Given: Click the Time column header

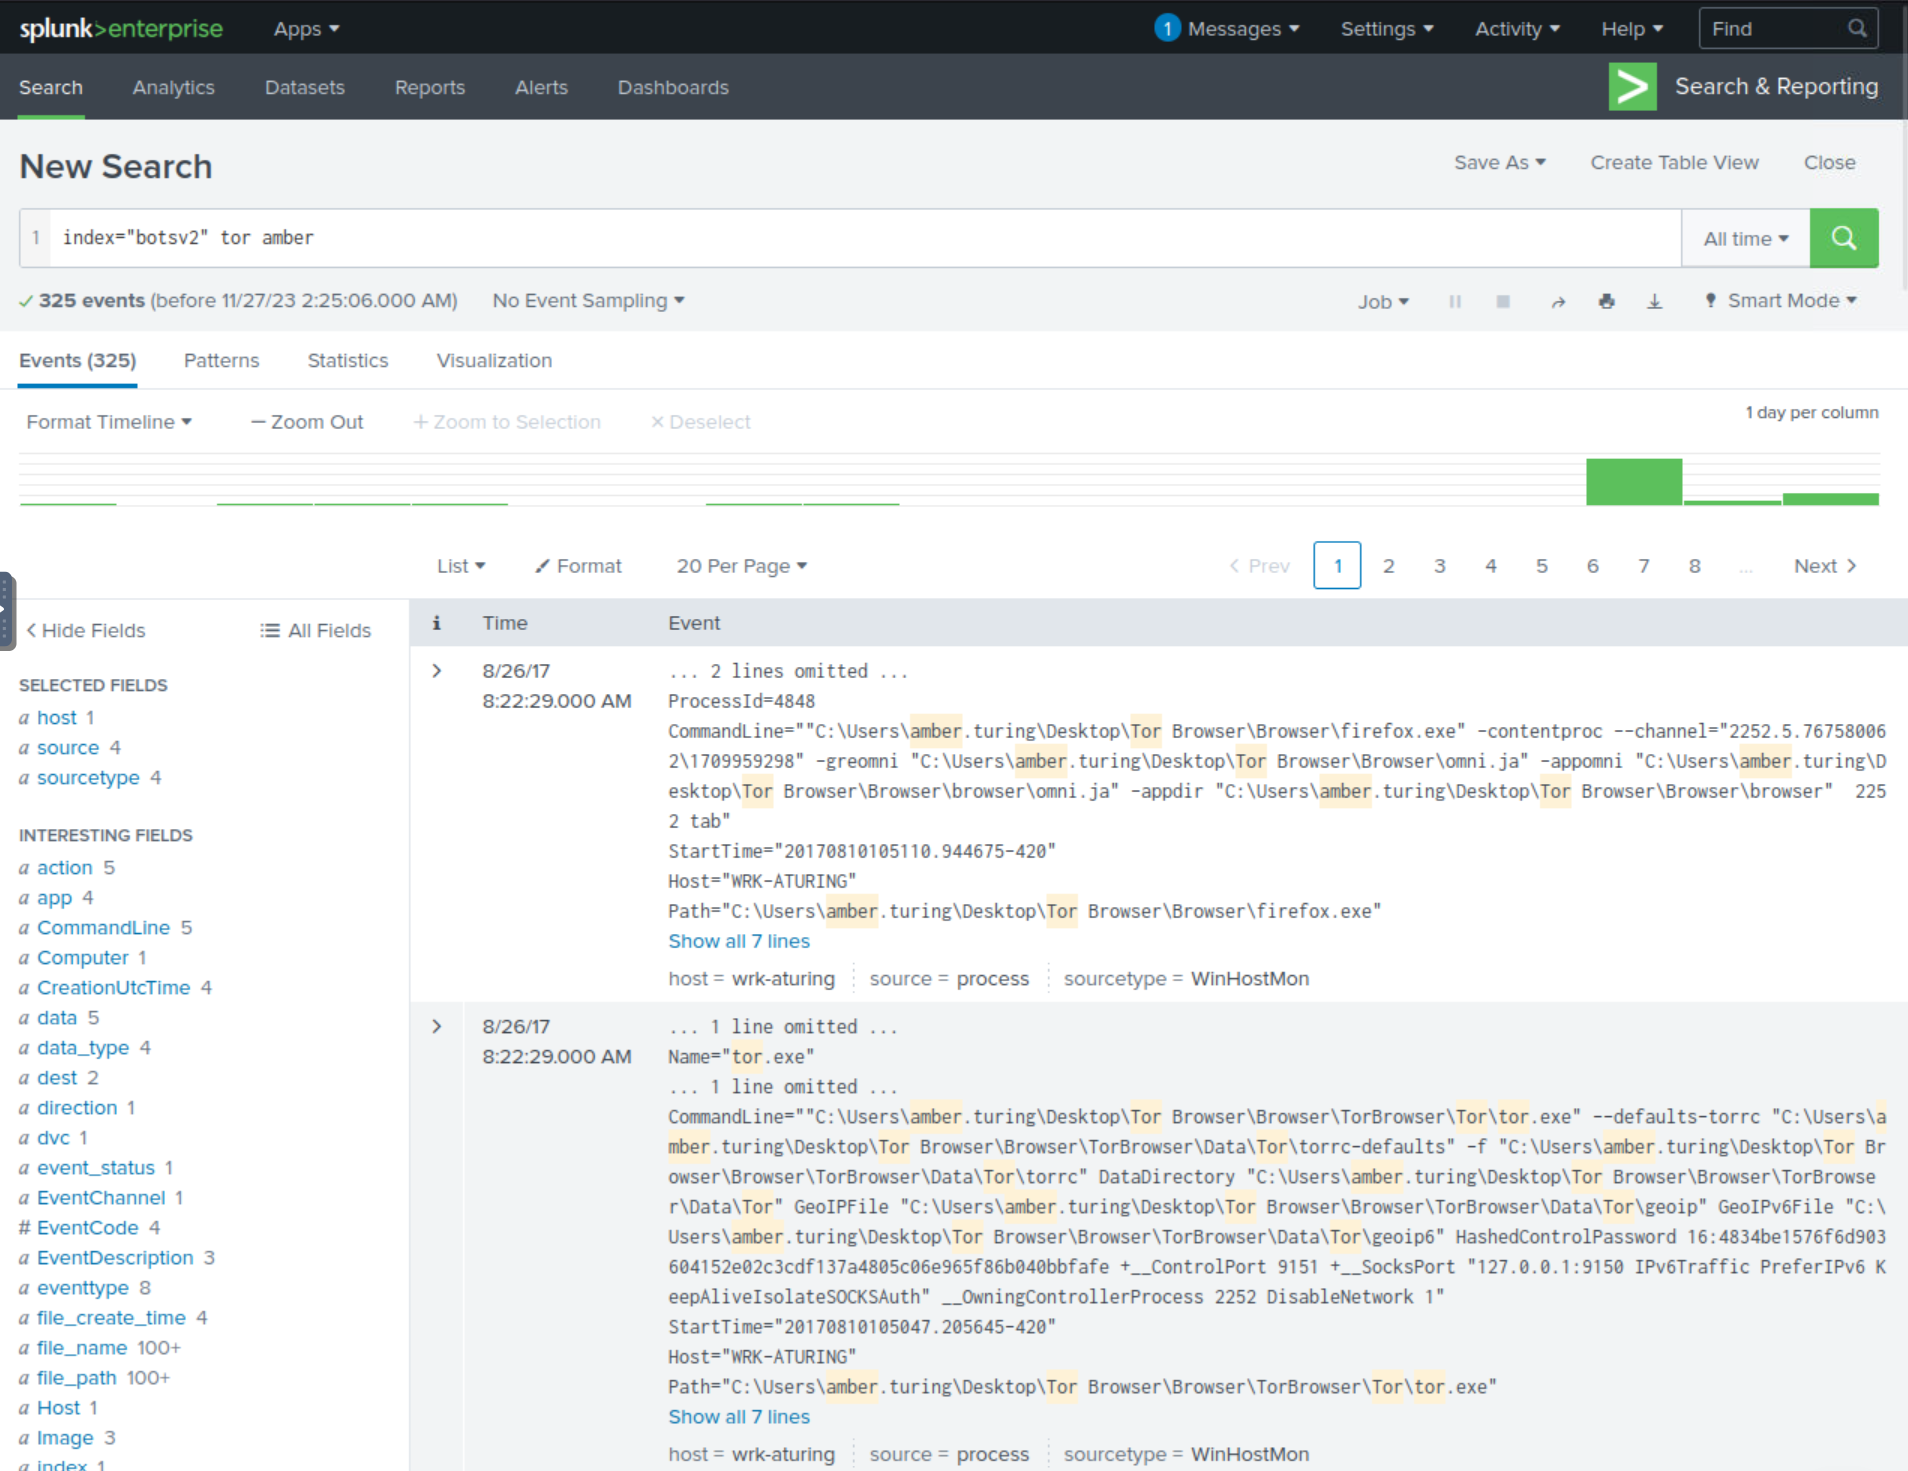Looking at the screenshot, I should (x=505, y=623).
